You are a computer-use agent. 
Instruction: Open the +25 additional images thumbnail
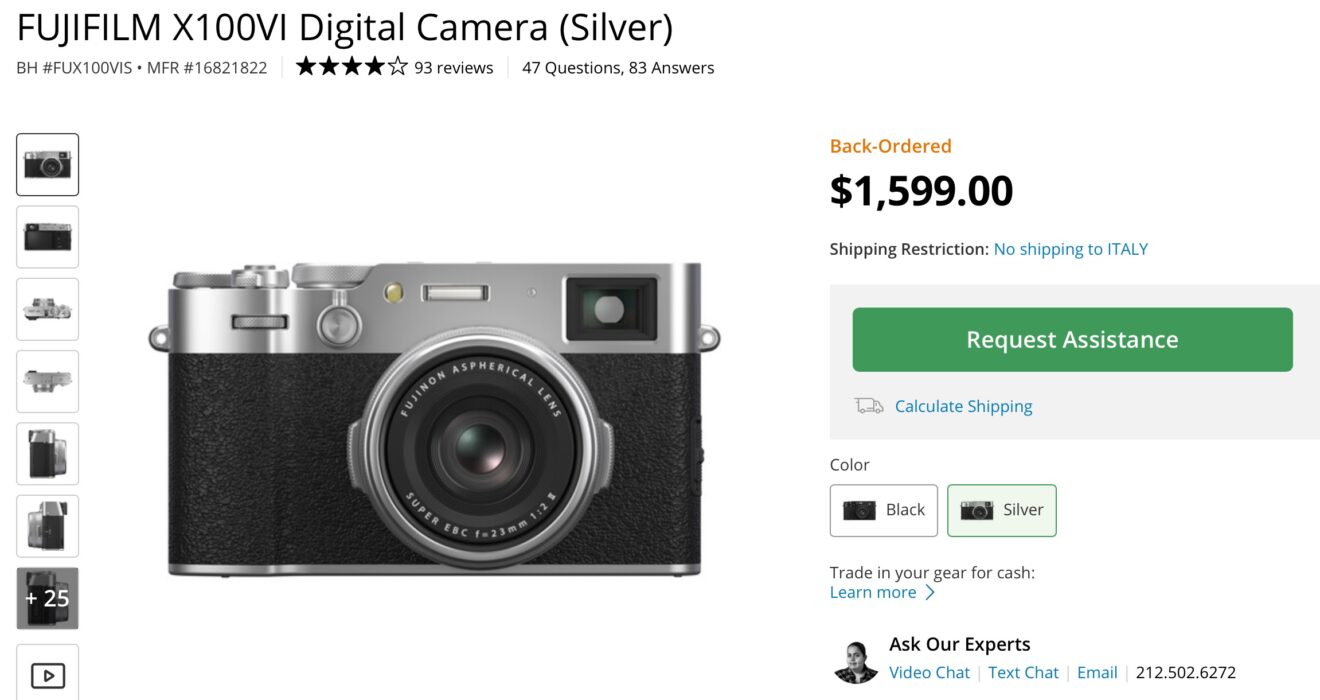[47, 598]
